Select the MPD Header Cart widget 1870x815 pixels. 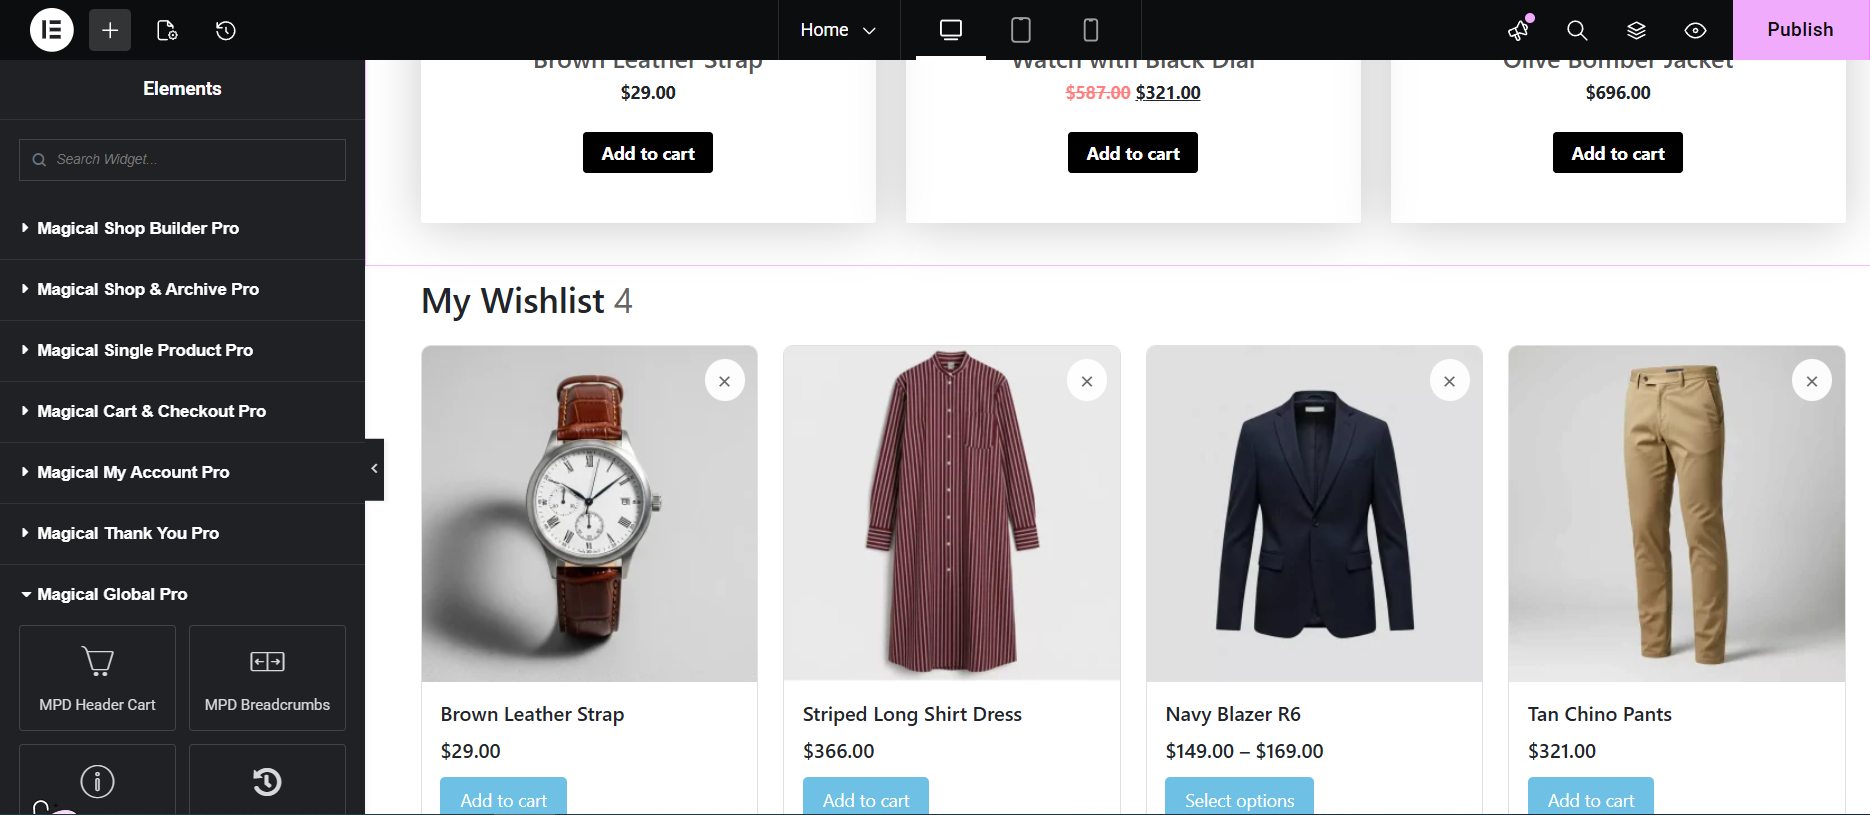tap(97, 678)
